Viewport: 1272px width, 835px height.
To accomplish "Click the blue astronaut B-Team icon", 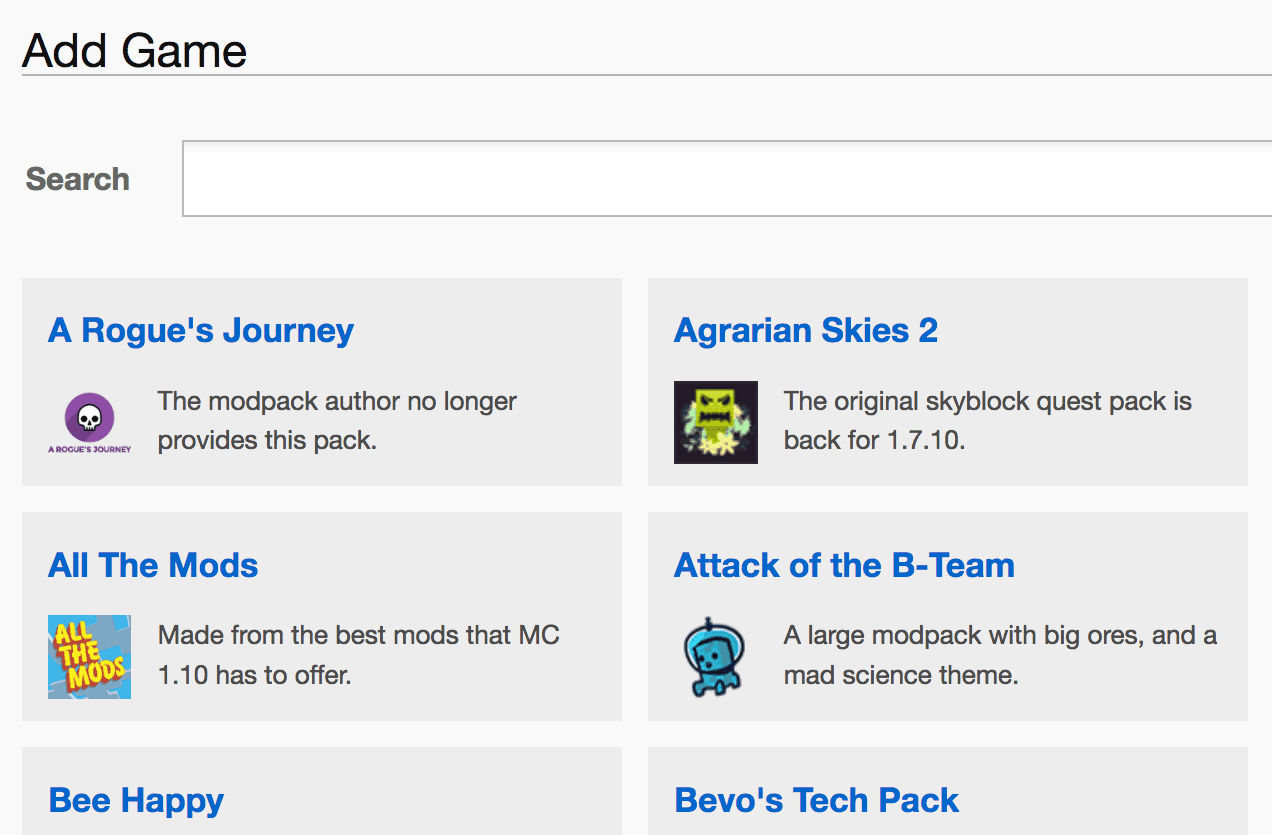I will (715, 656).
